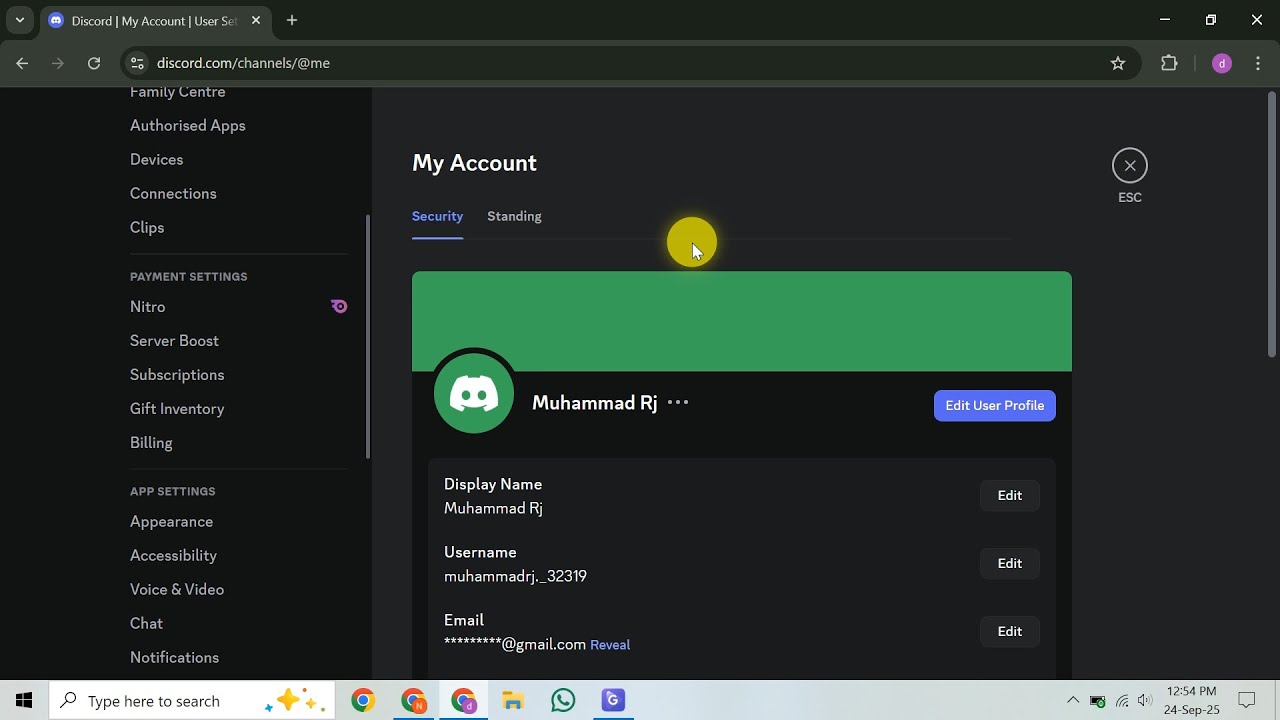Go back with the browser back arrow
This screenshot has width=1280, height=720.
22,63
